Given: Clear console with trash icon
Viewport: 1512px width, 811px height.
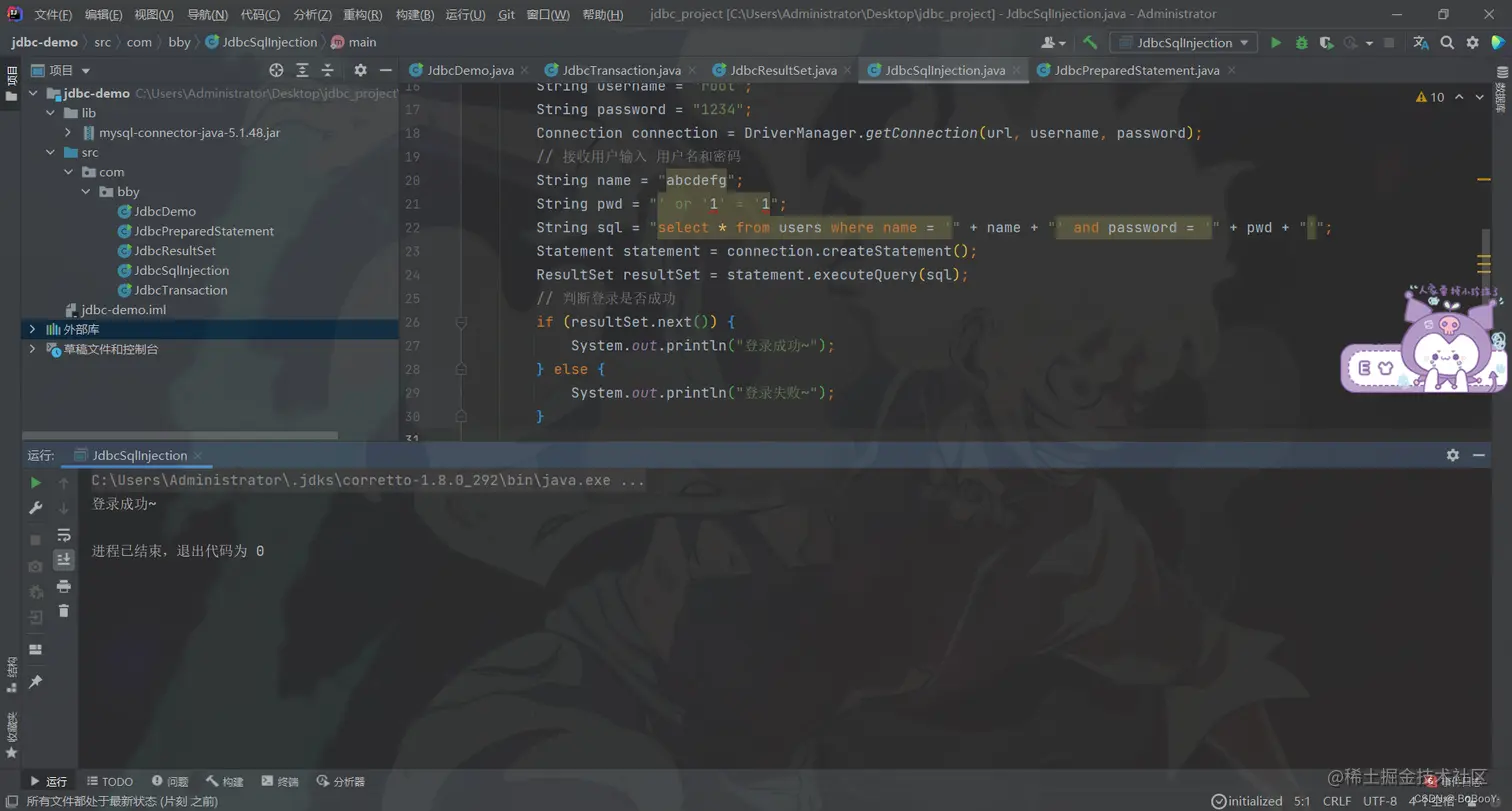Looking at the screenshot, I should coord(64,611).
